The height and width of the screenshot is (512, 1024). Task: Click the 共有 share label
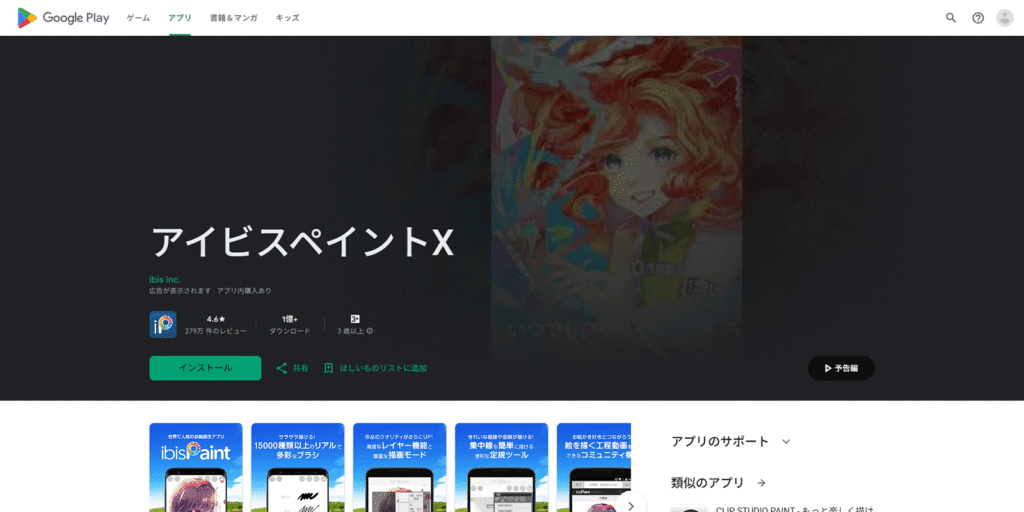coord(300,368)
